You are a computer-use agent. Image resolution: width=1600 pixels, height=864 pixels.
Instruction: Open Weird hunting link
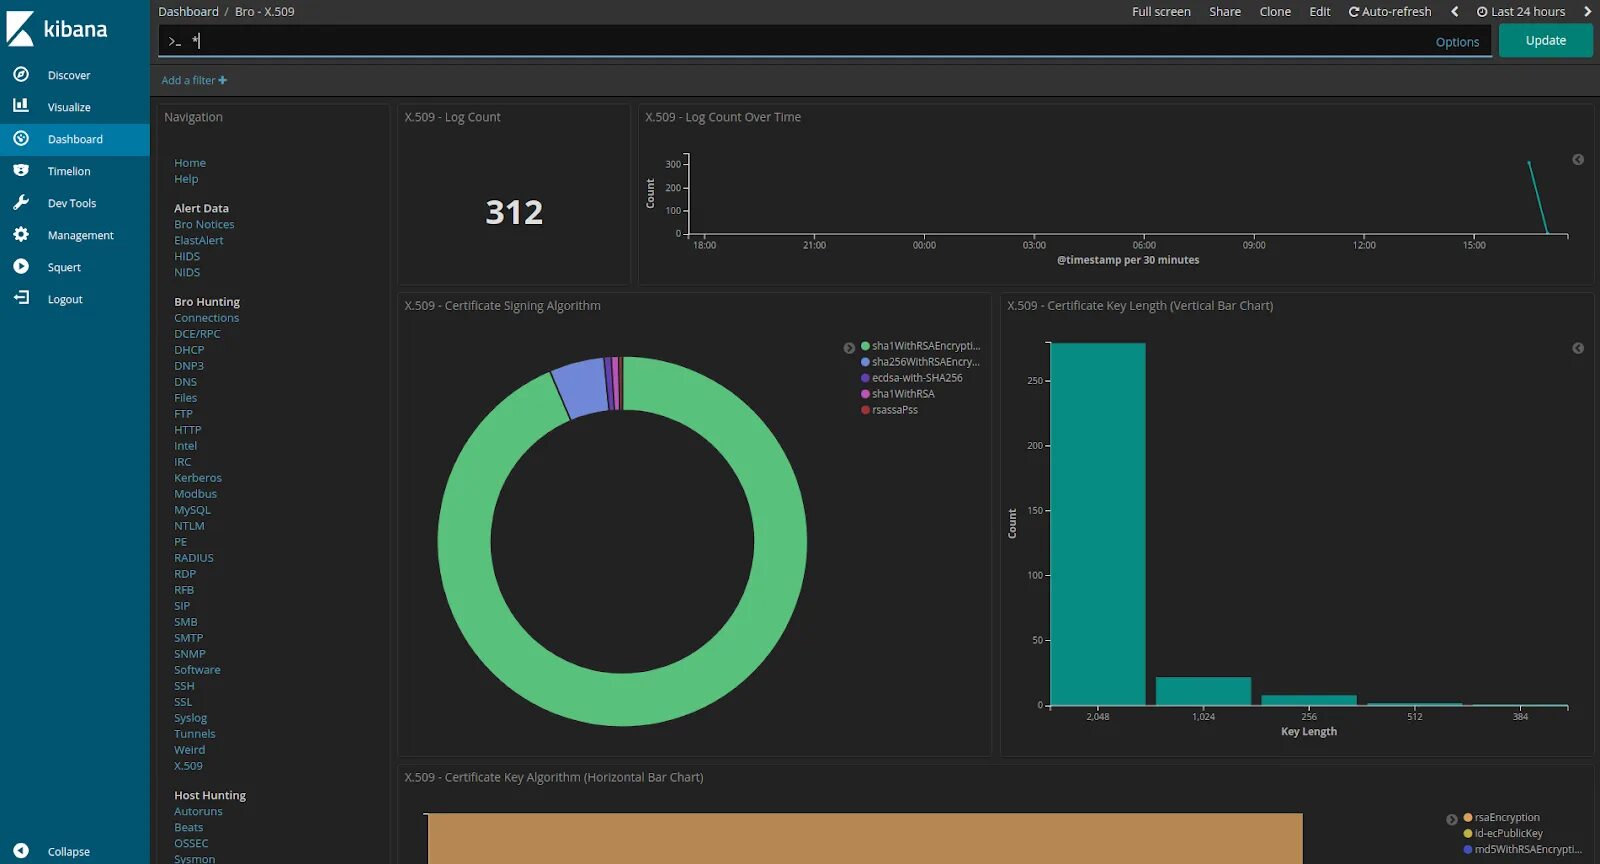pyautogui.click(x=189, y=750)
